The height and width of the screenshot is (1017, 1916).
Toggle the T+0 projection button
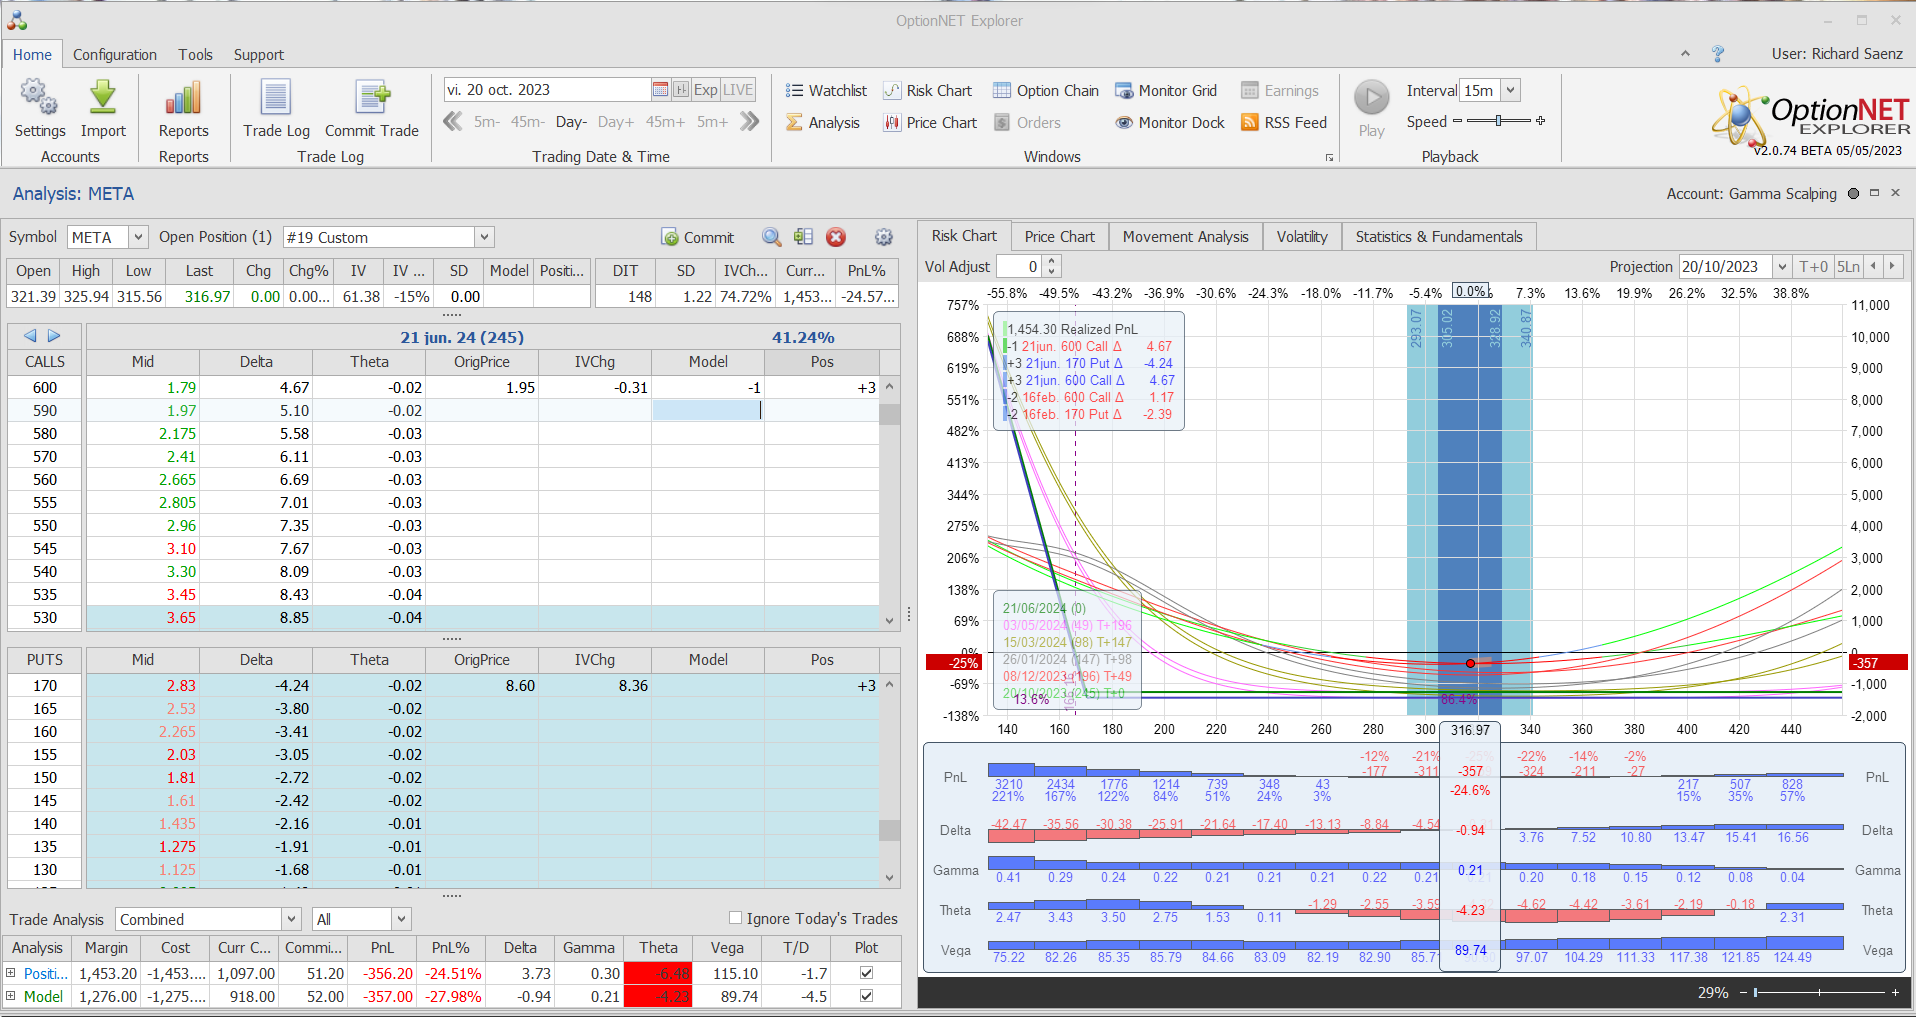pos(1813,267)
